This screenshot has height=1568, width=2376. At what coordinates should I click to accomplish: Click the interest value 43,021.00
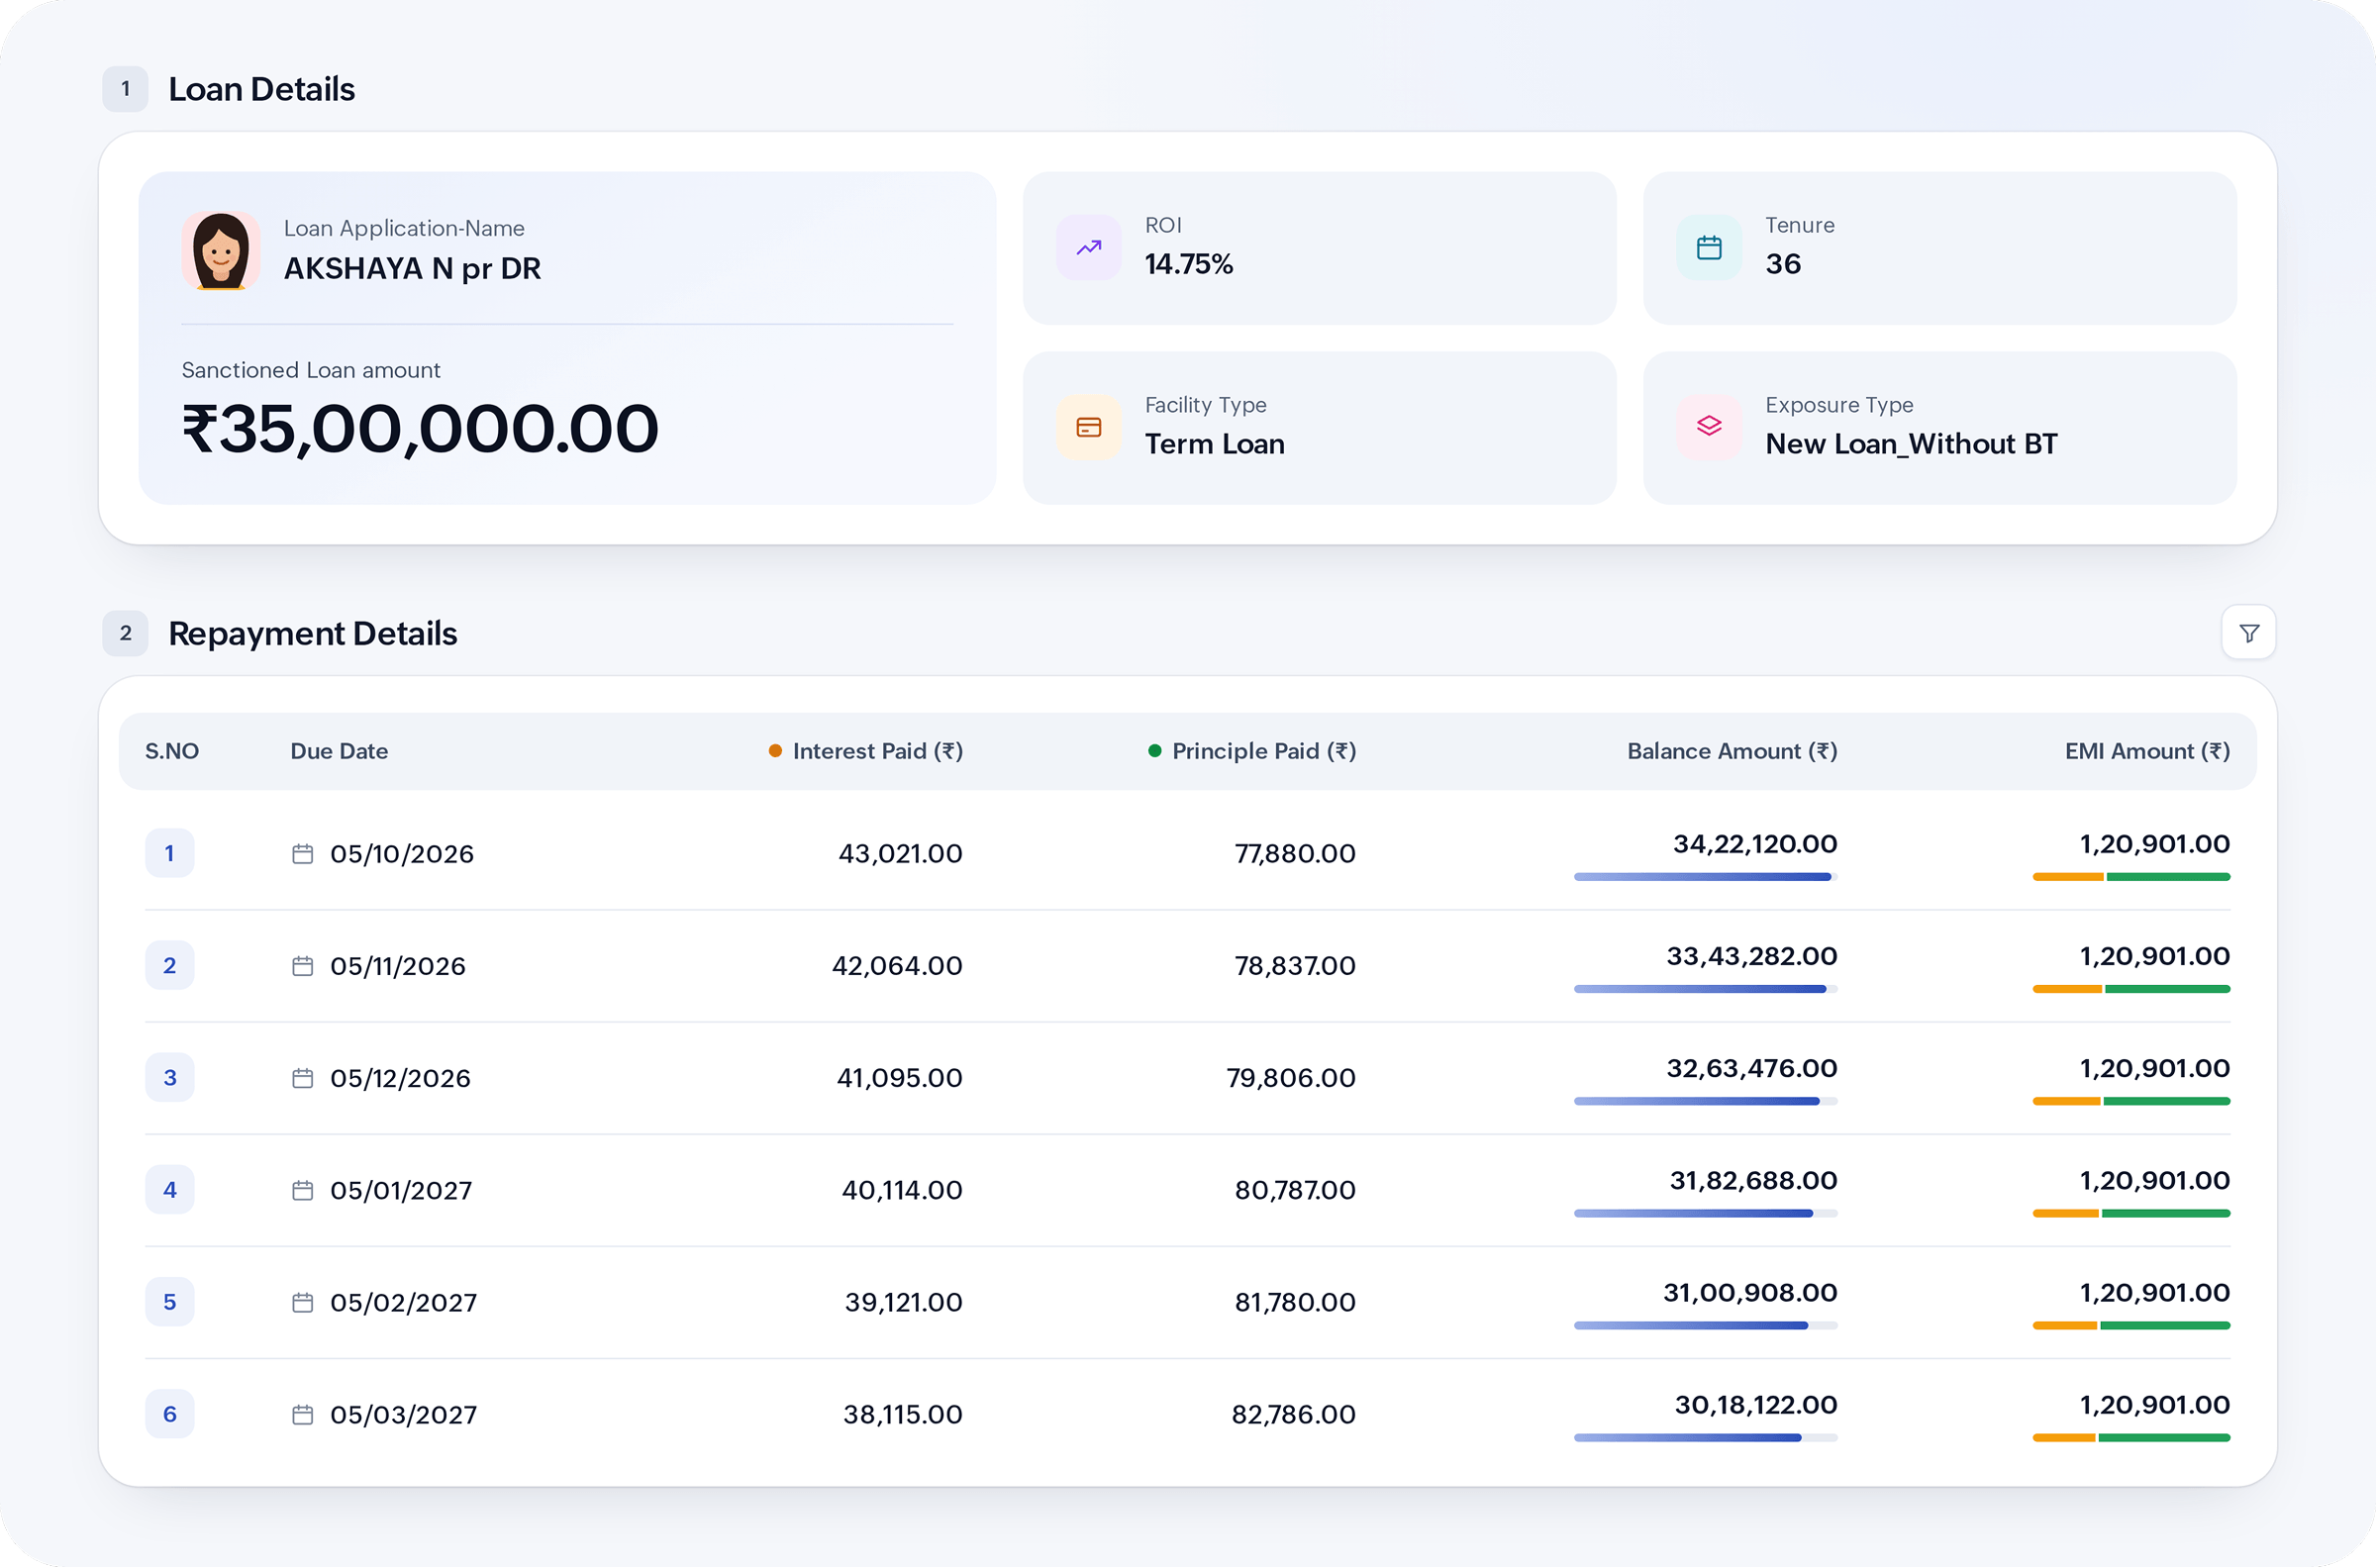[x=900, y=854]
